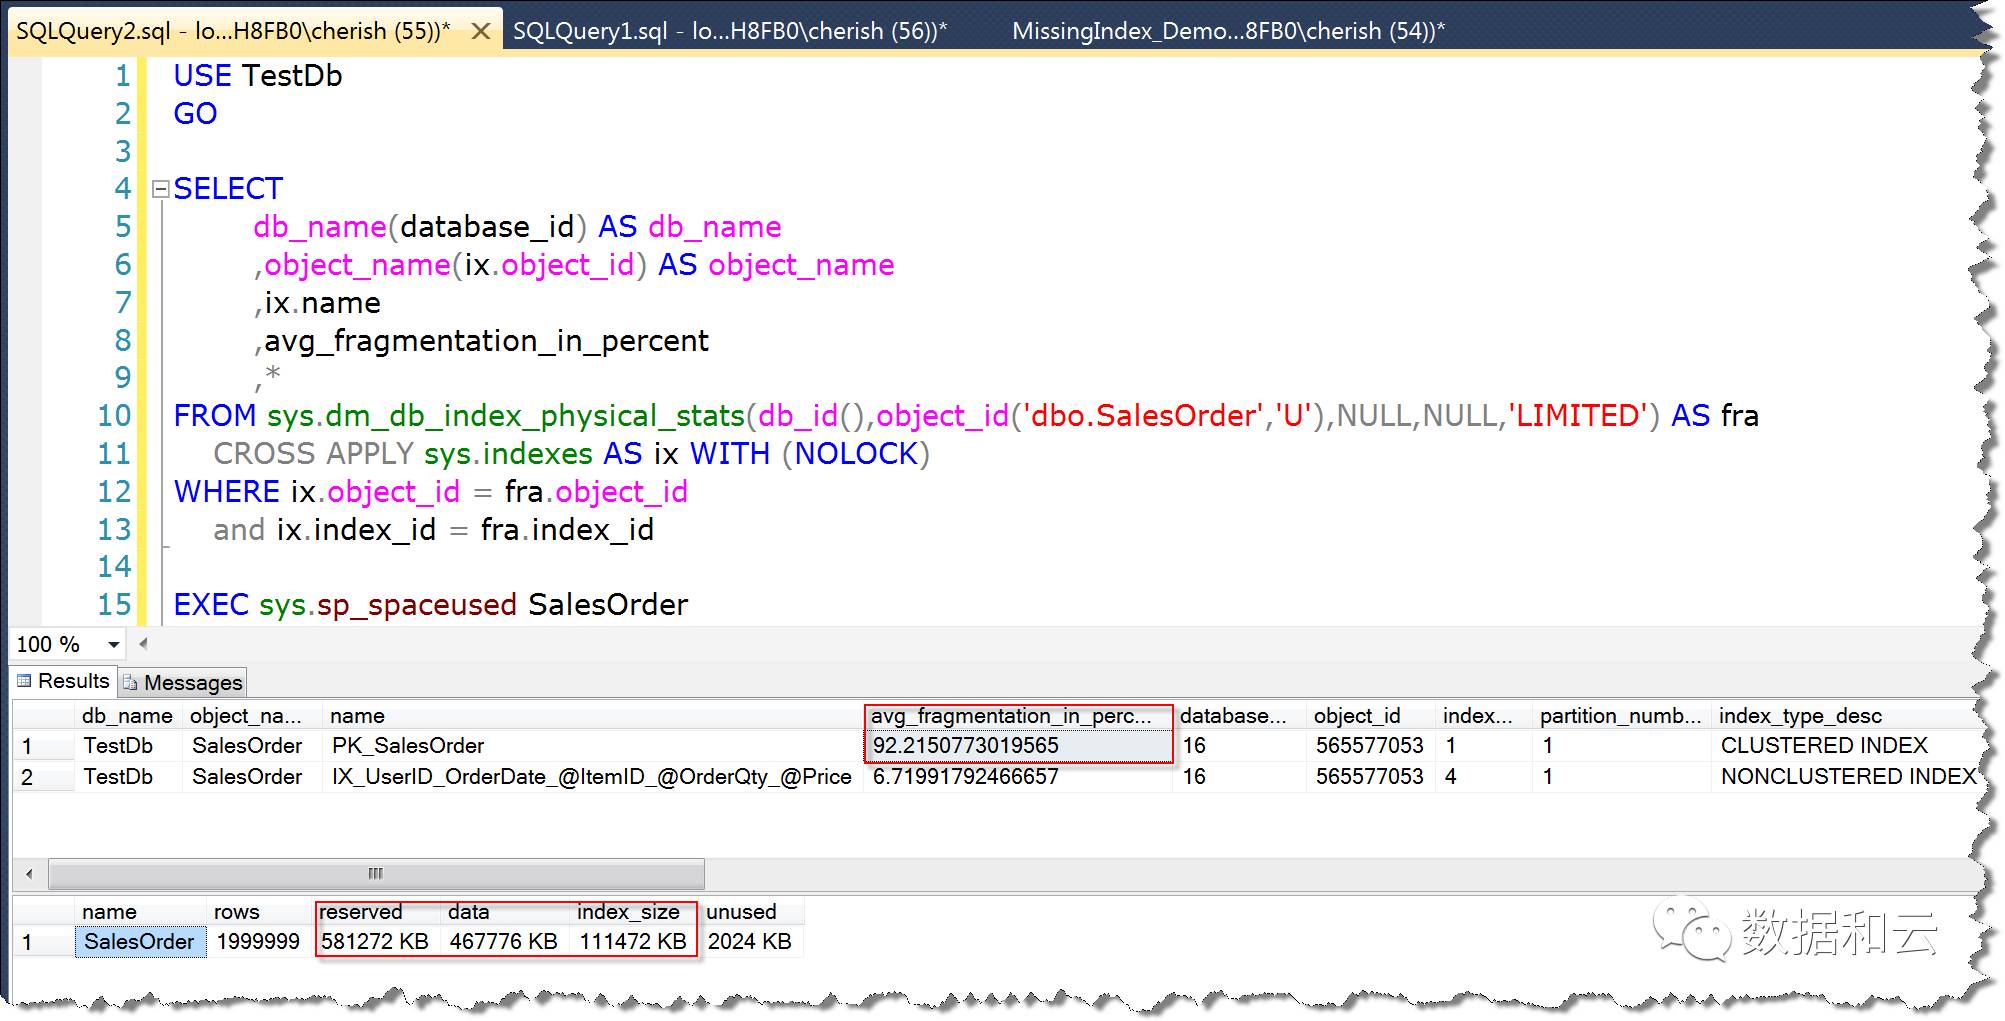Select the 111472 KB index_size cell
This screenshot has height=1021, width=2005.
pyautogui.click(x=634, y=942)
